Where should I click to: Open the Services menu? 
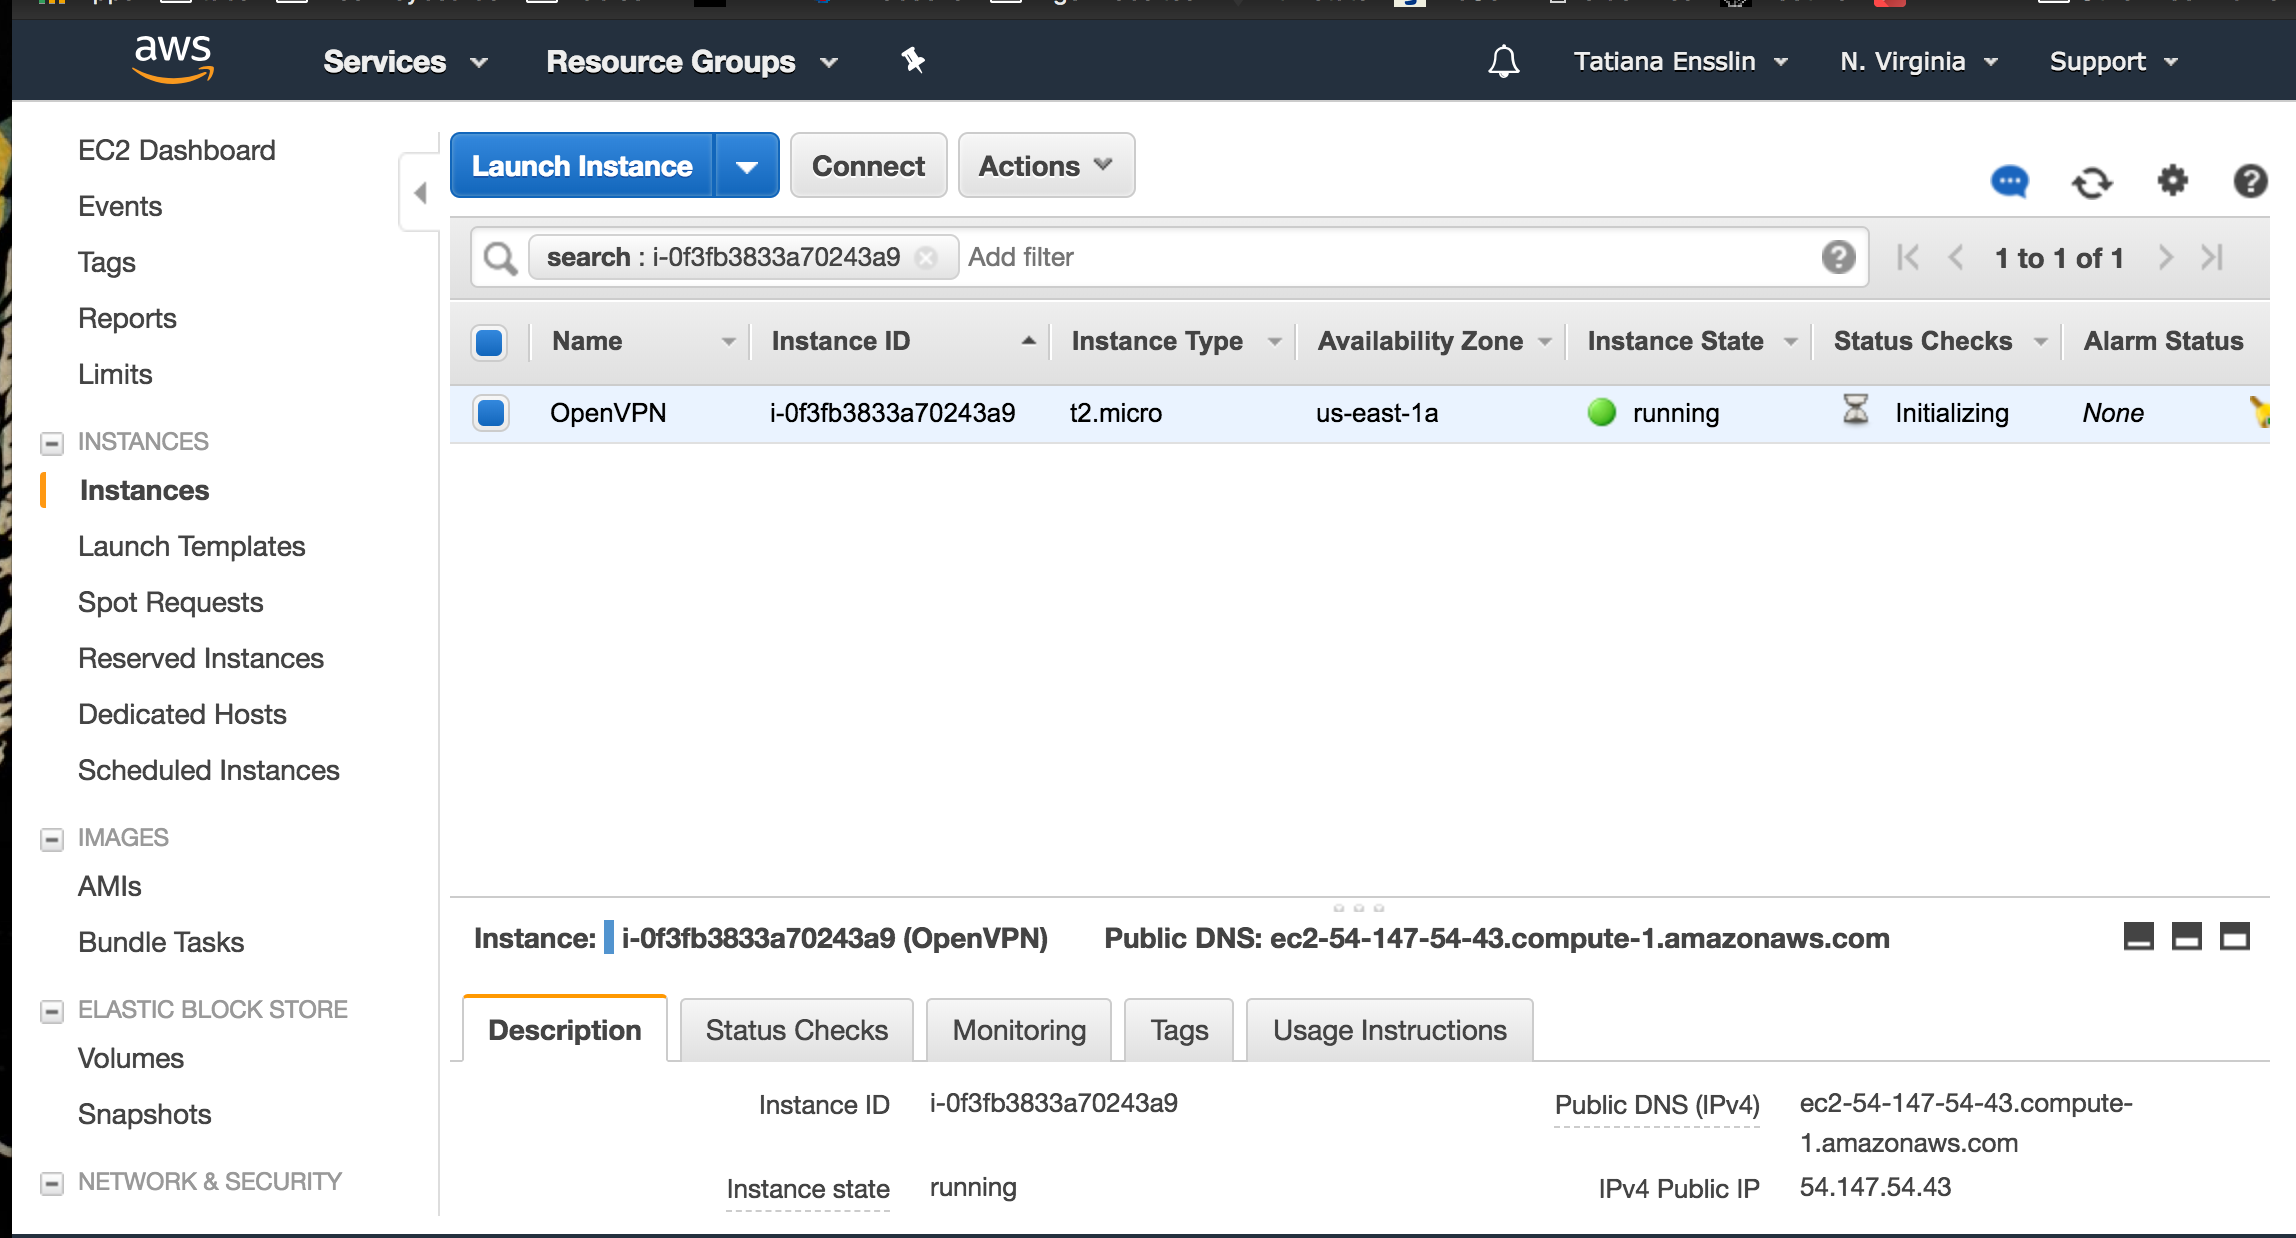[405, 62]
